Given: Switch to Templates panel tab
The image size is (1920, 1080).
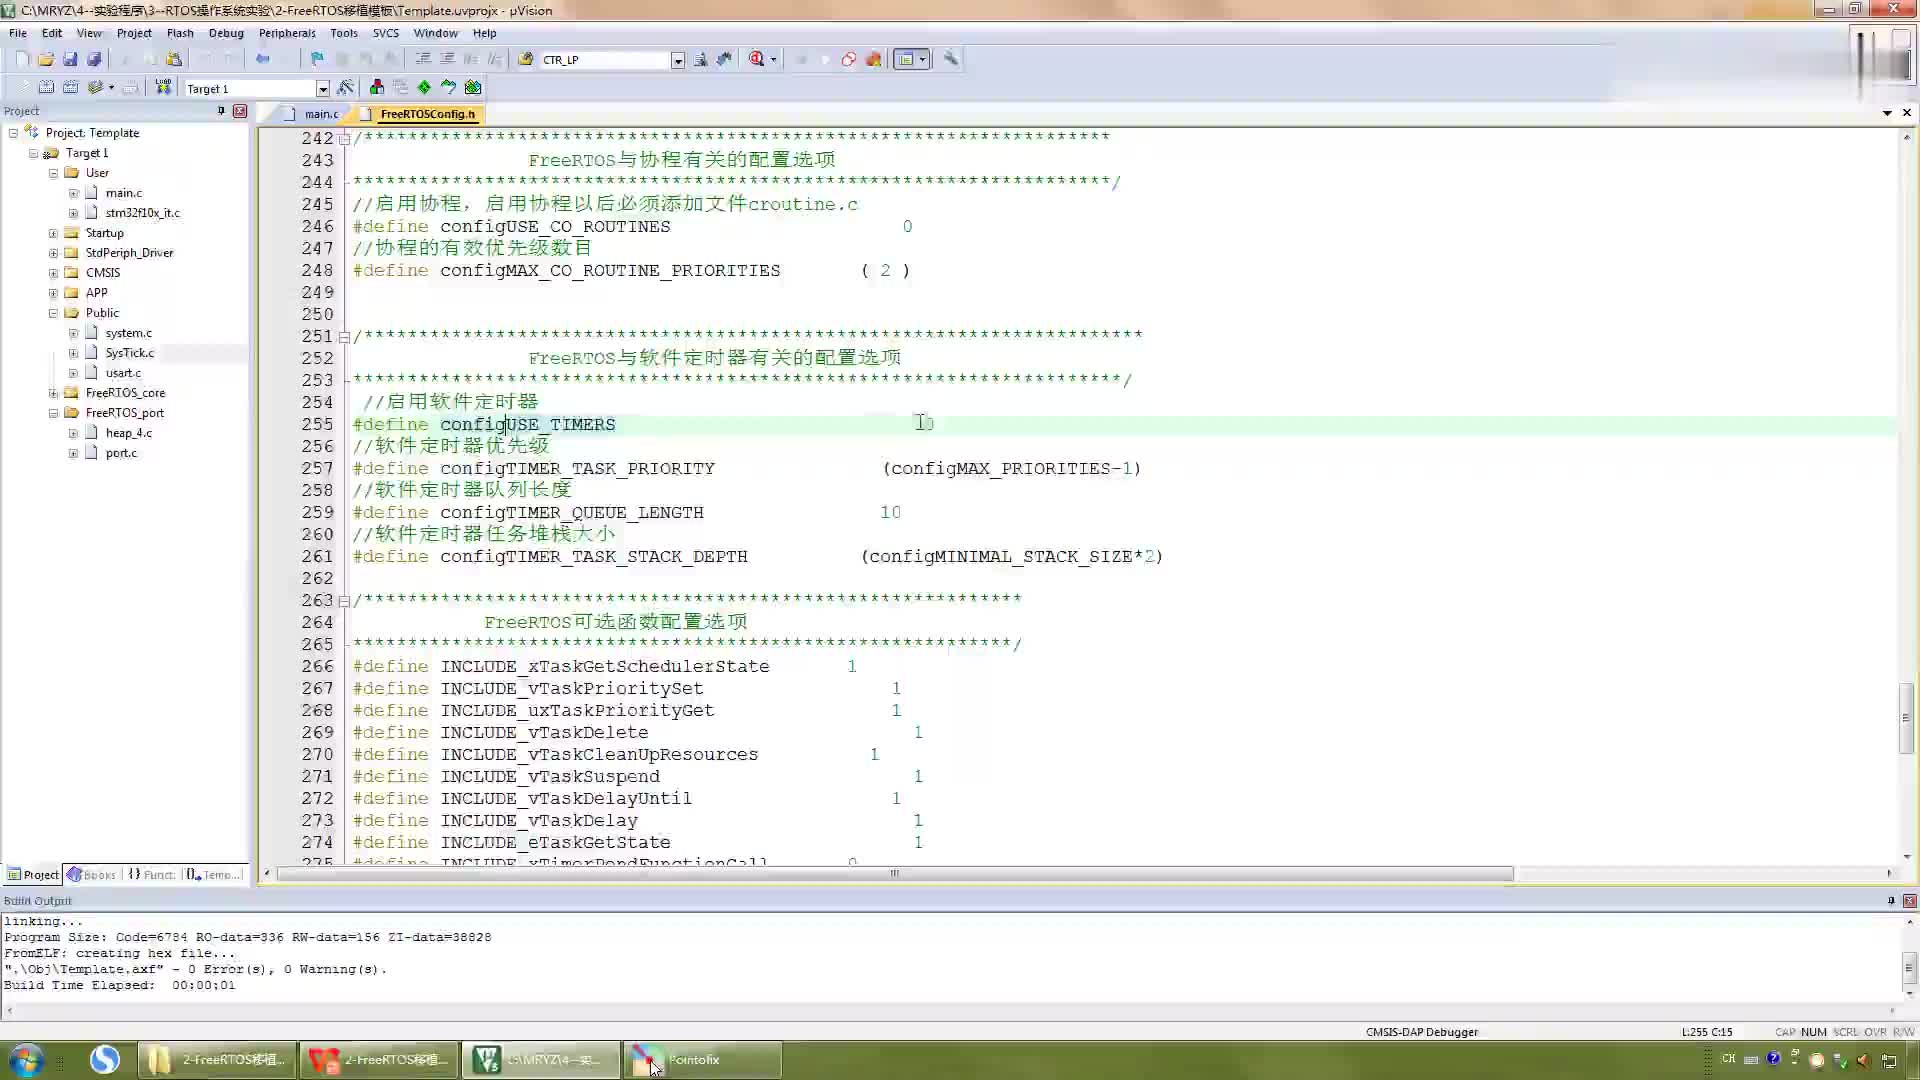Looking at the screenshot, I should [214, 875].
